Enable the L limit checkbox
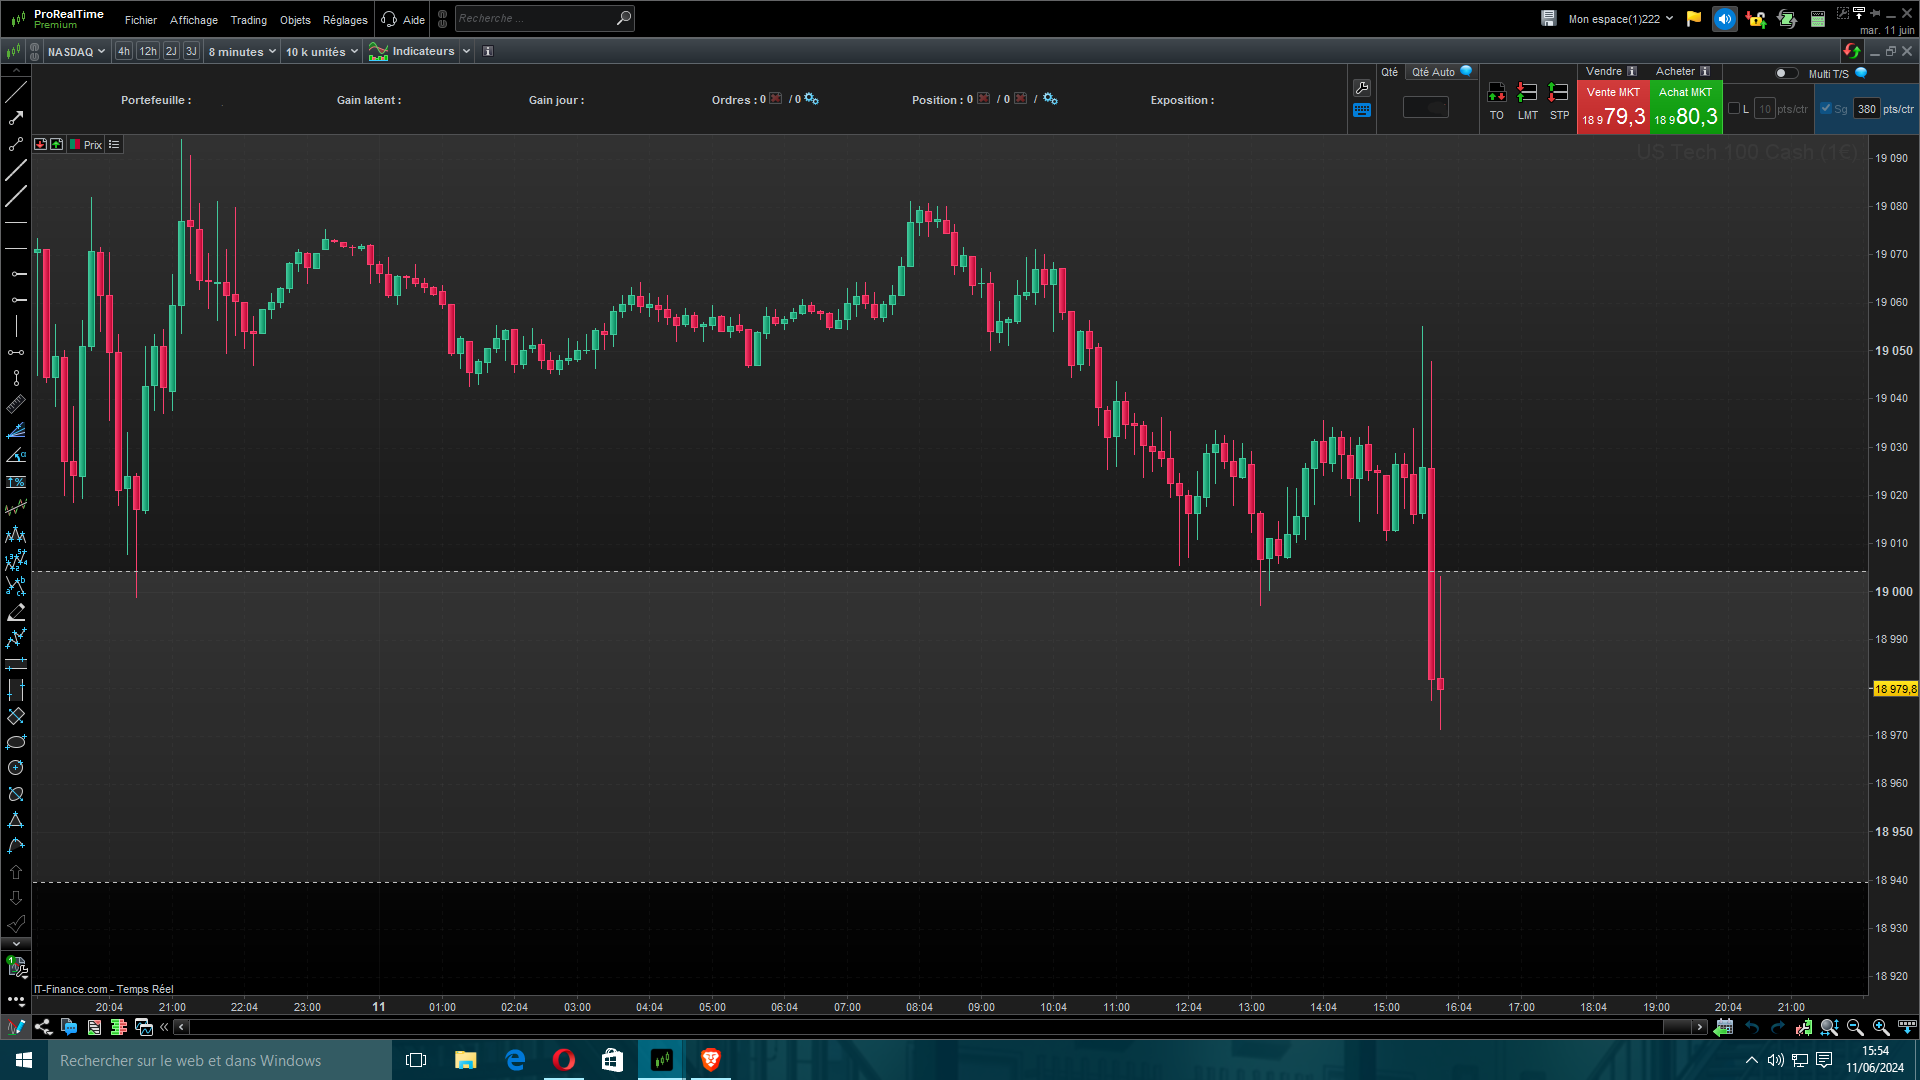This screenshot has width=1920, height=1080. tap(1734, 109)
